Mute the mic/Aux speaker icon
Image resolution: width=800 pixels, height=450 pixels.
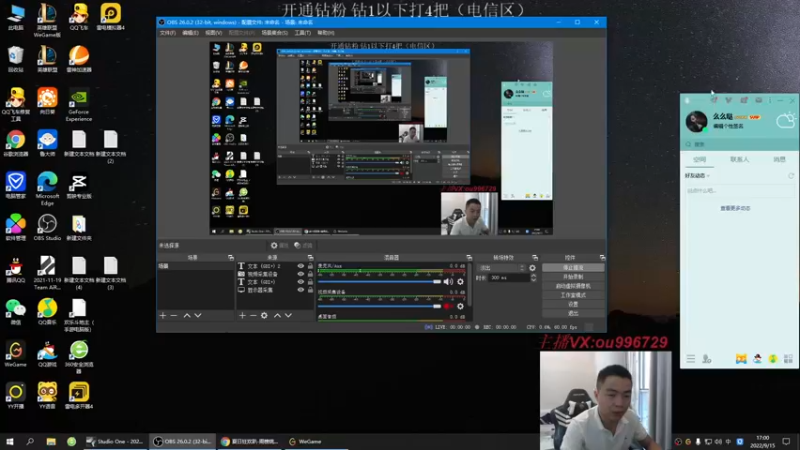[448, 282]
